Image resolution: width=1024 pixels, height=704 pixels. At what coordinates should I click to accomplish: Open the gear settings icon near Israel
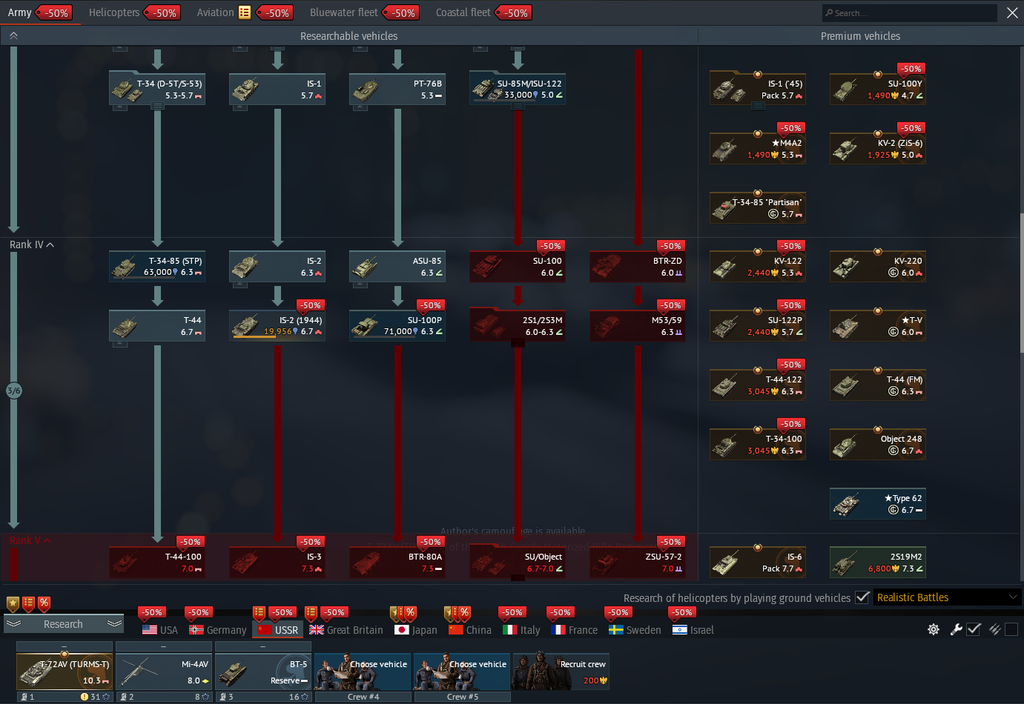(934, 630)
